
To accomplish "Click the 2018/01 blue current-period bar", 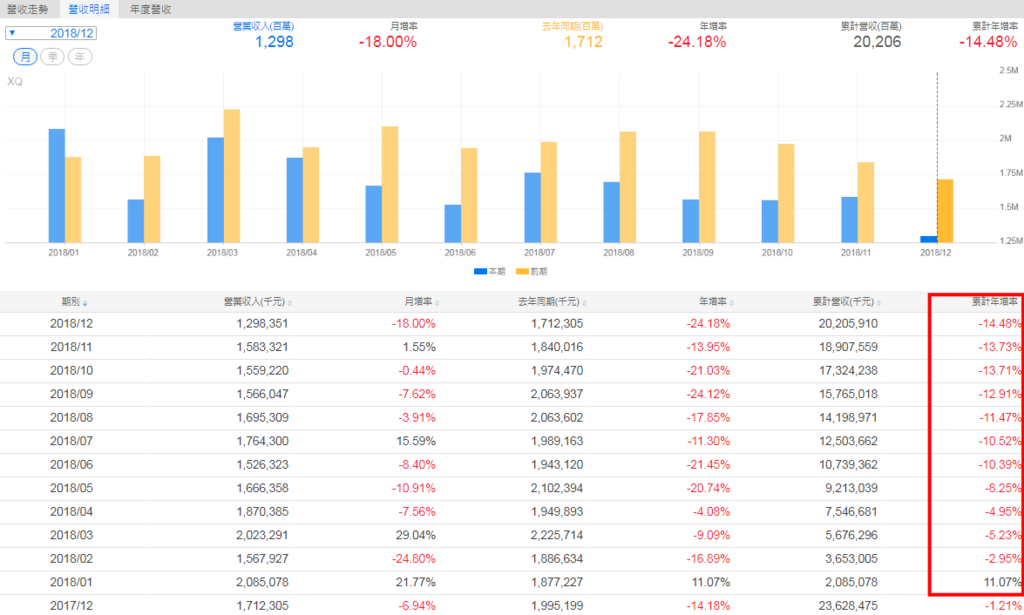I will point(57,186).
